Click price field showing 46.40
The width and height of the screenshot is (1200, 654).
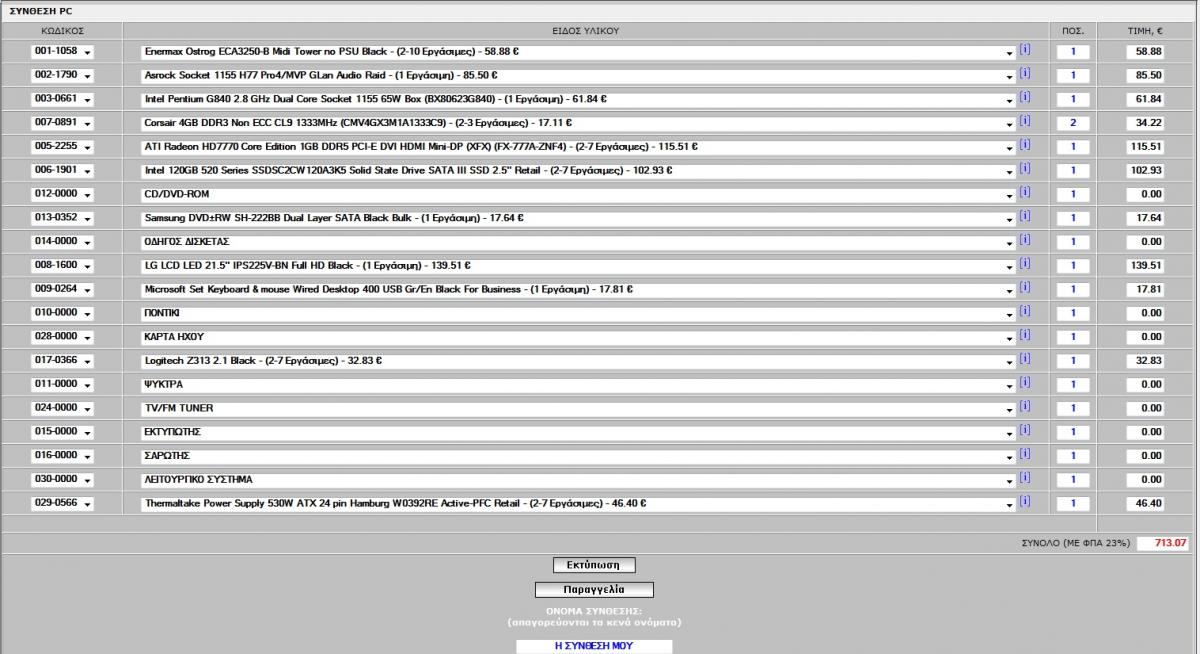(x=1147, y=504)
